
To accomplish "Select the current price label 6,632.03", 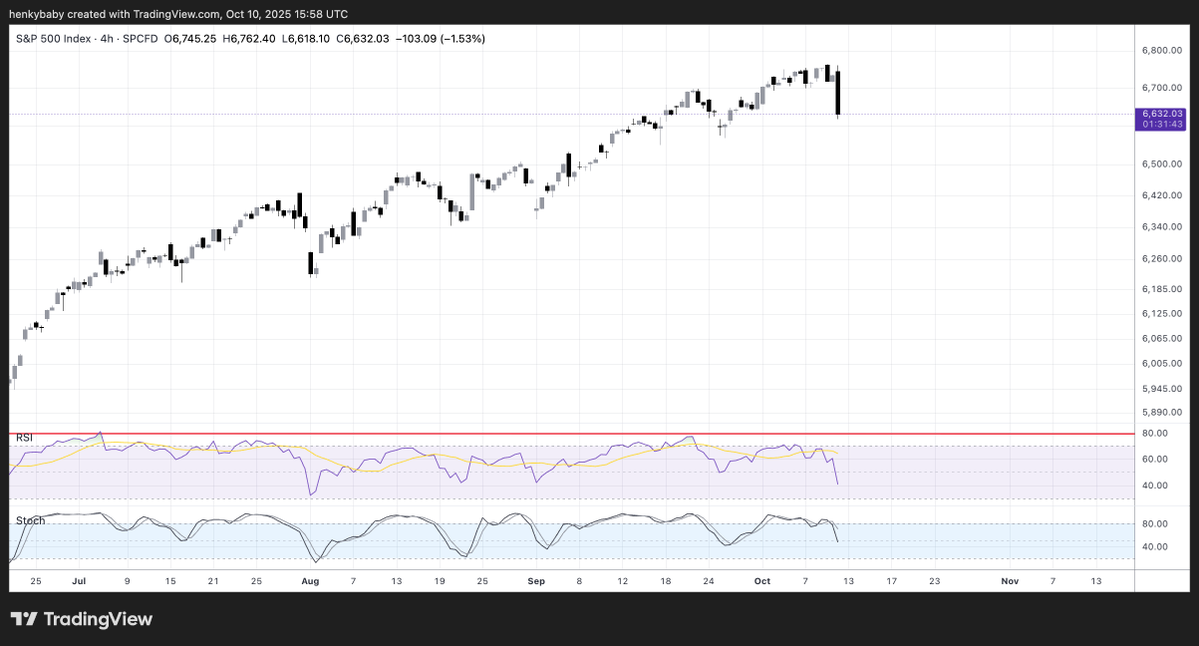I will (x=1161, y=114).
